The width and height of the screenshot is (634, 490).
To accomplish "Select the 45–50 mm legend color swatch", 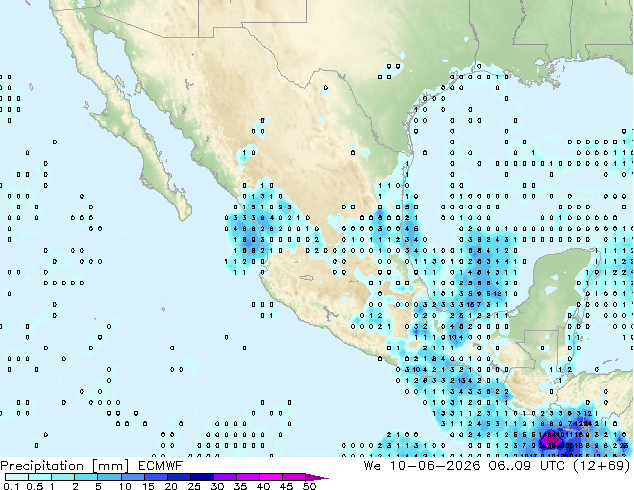I will tap(294, 477).
